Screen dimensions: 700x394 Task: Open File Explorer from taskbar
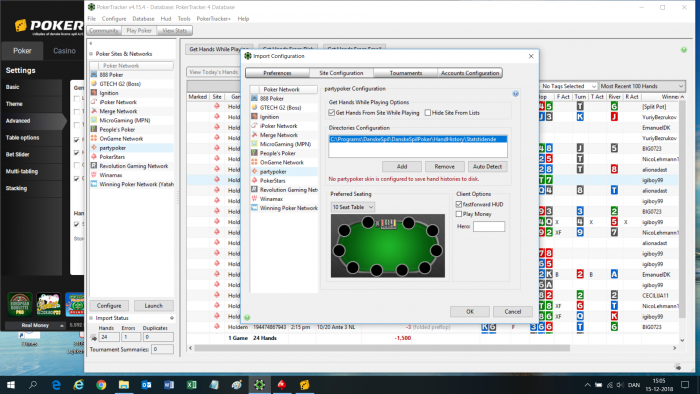[124, 385]
